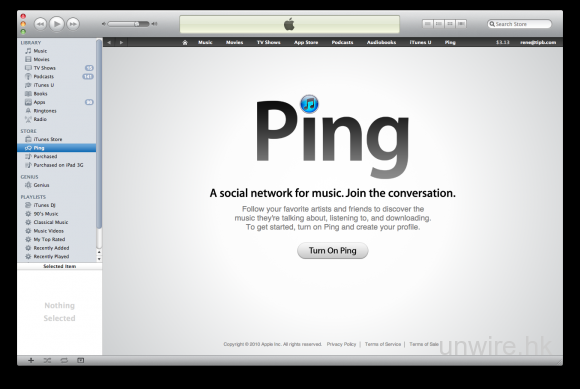The image size is (580, 389).
Task: Click the sidebar scroll up arrow
Action: click(99, 252)
